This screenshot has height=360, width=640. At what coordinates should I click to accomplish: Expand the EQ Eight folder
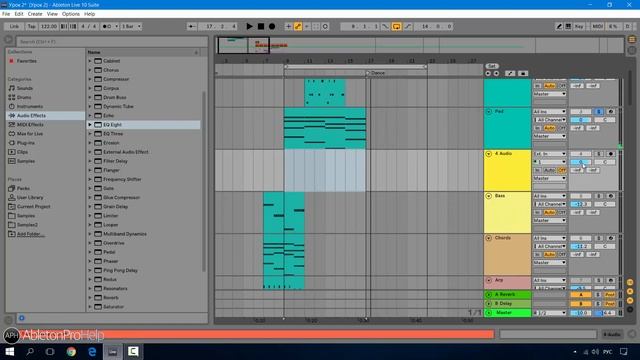(x=90, y=124)
